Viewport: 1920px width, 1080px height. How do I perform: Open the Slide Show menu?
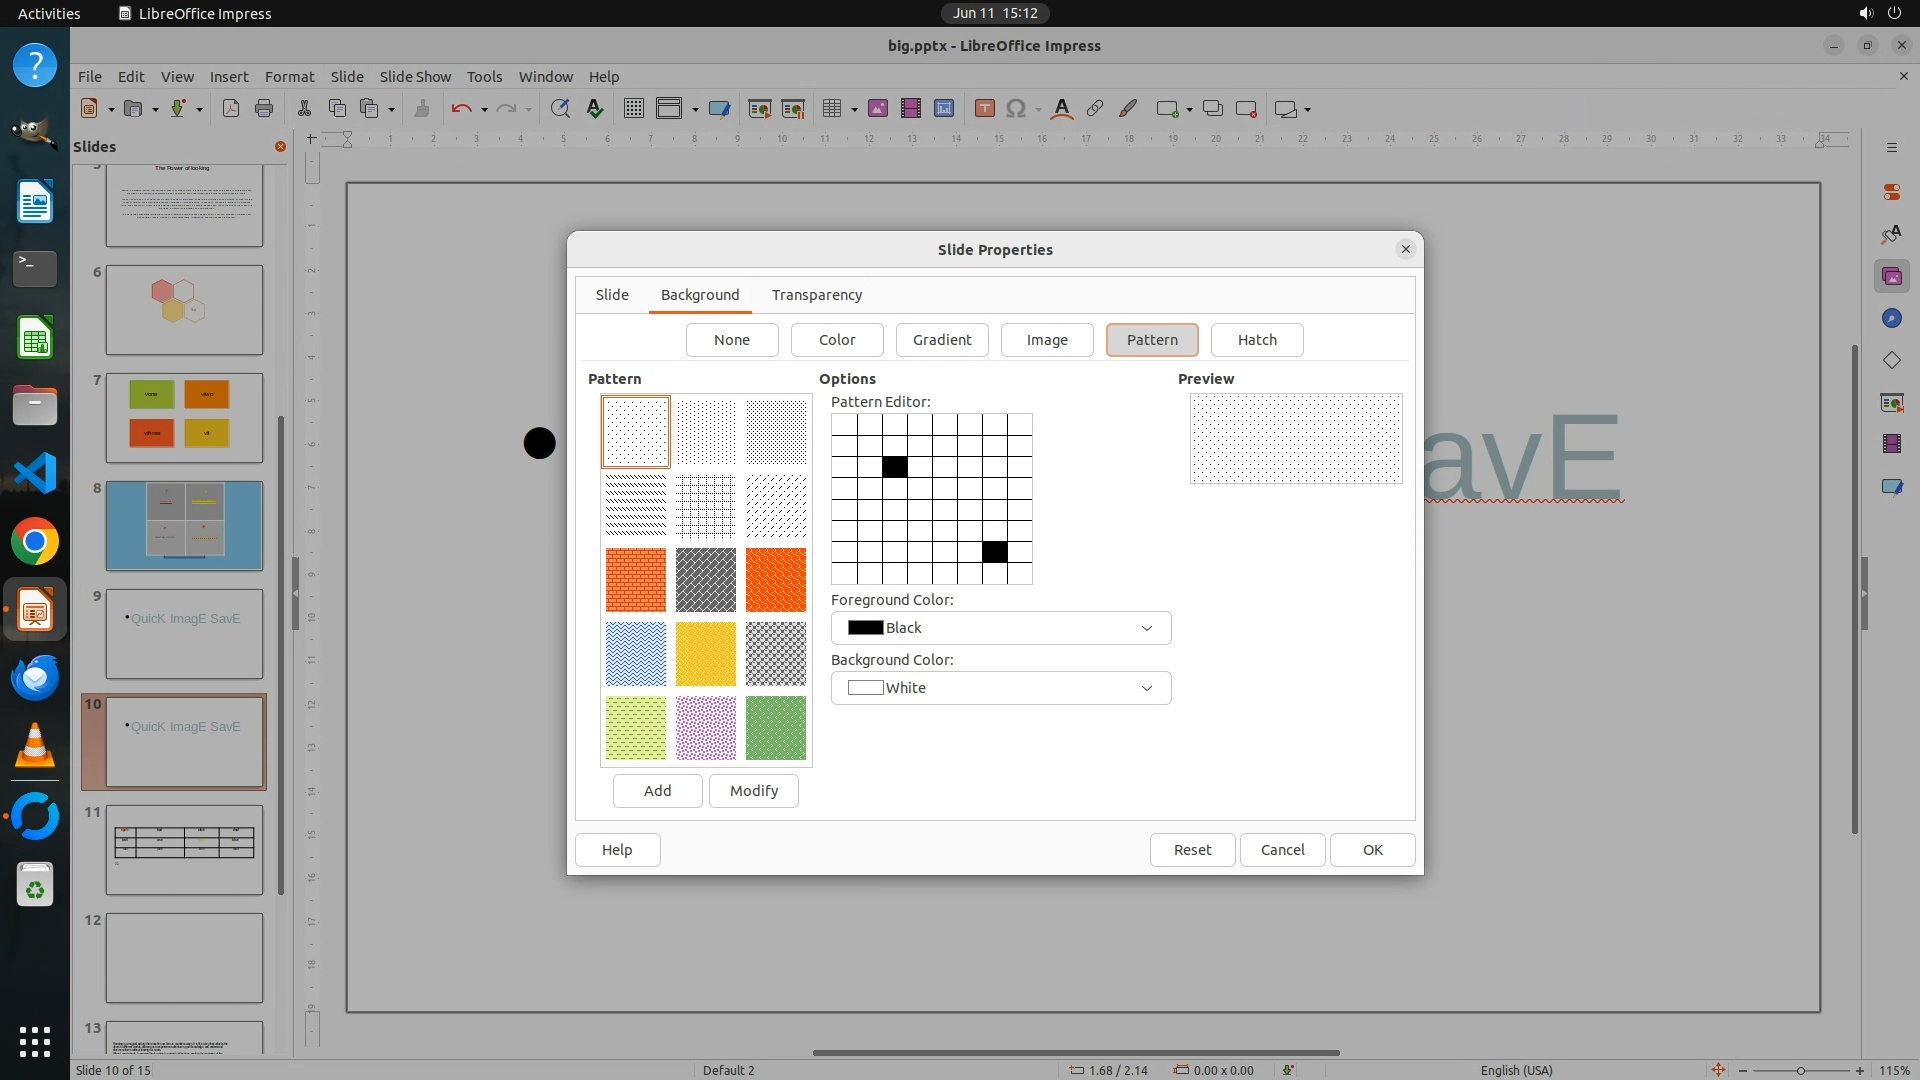click(415, 77)
